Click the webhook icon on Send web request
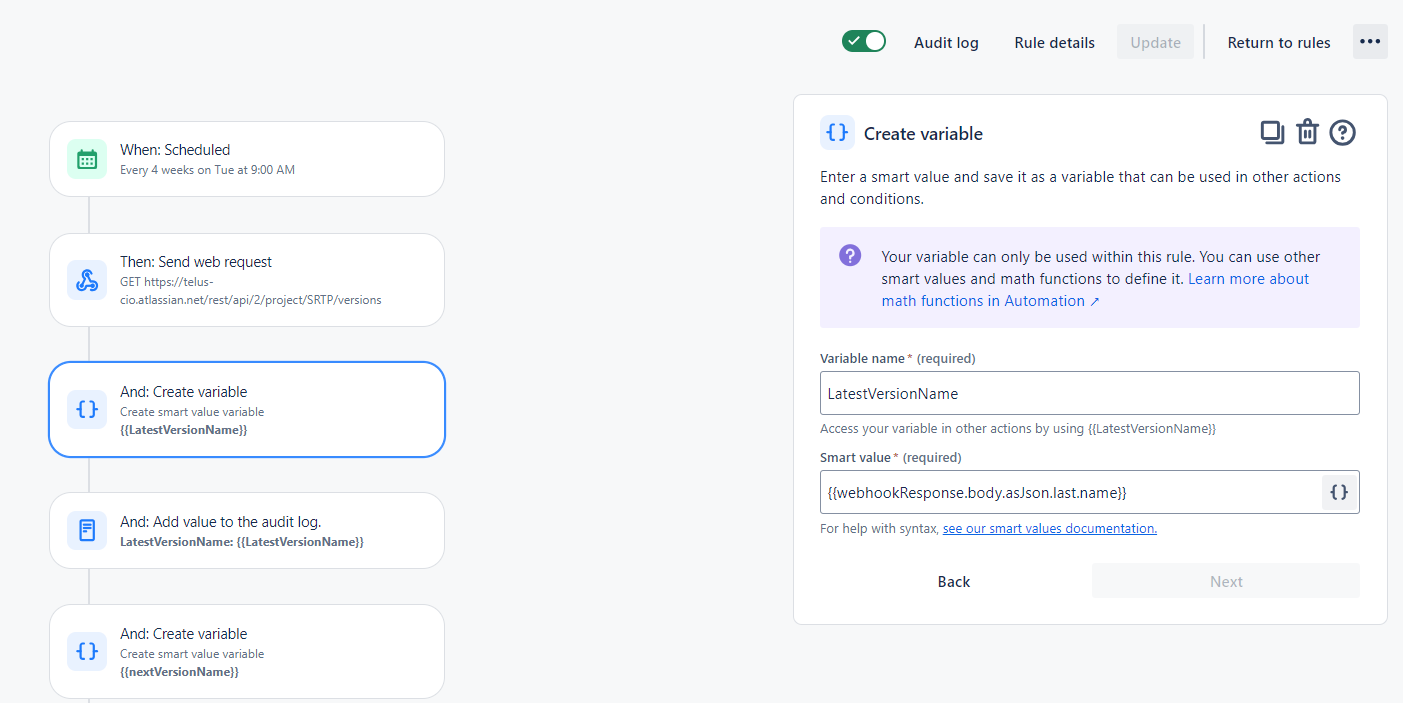 pos(87,280)
